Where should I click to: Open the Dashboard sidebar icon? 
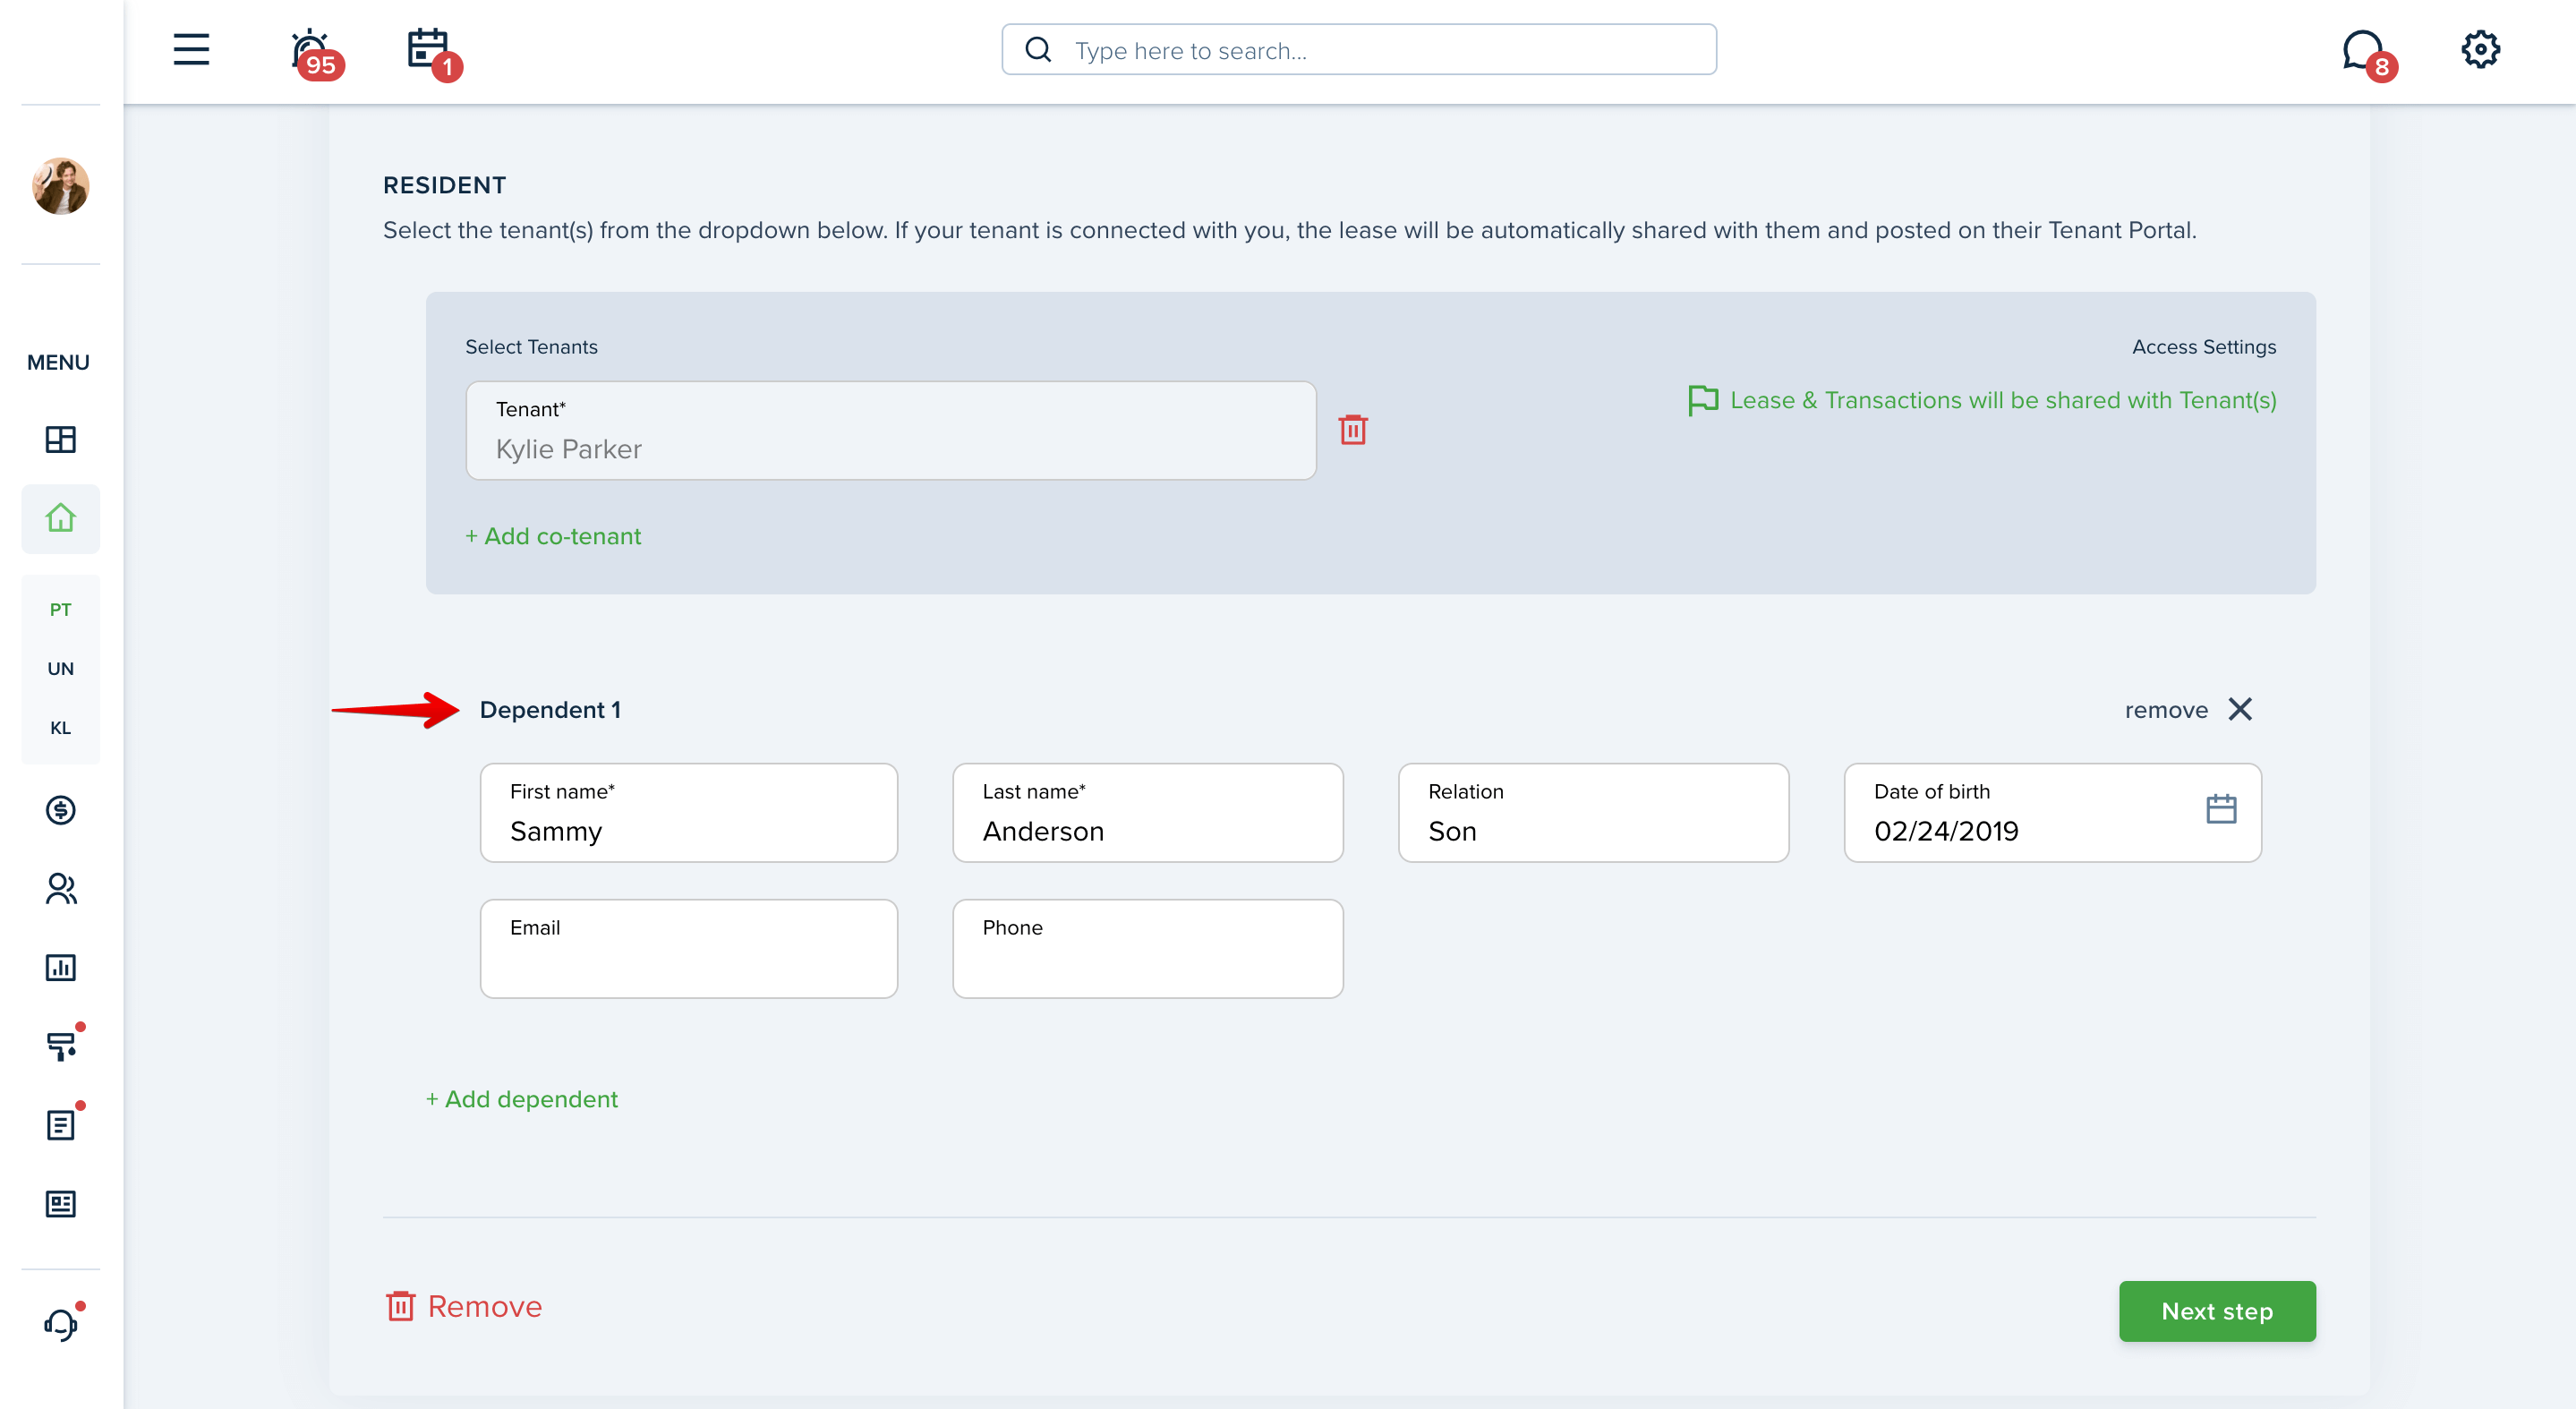tap(61, 439)
